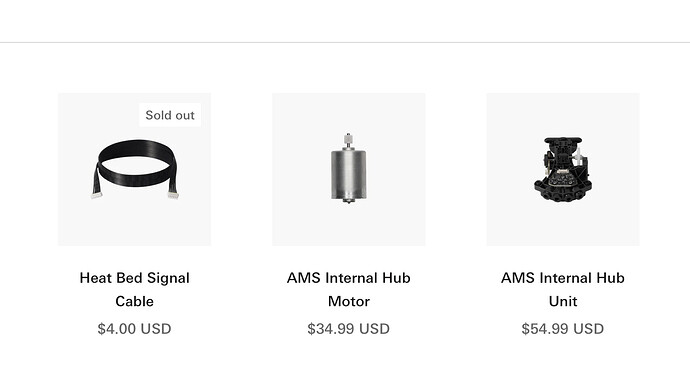
Task: Click the right white connector of the cable
Action: click(173, 194)
